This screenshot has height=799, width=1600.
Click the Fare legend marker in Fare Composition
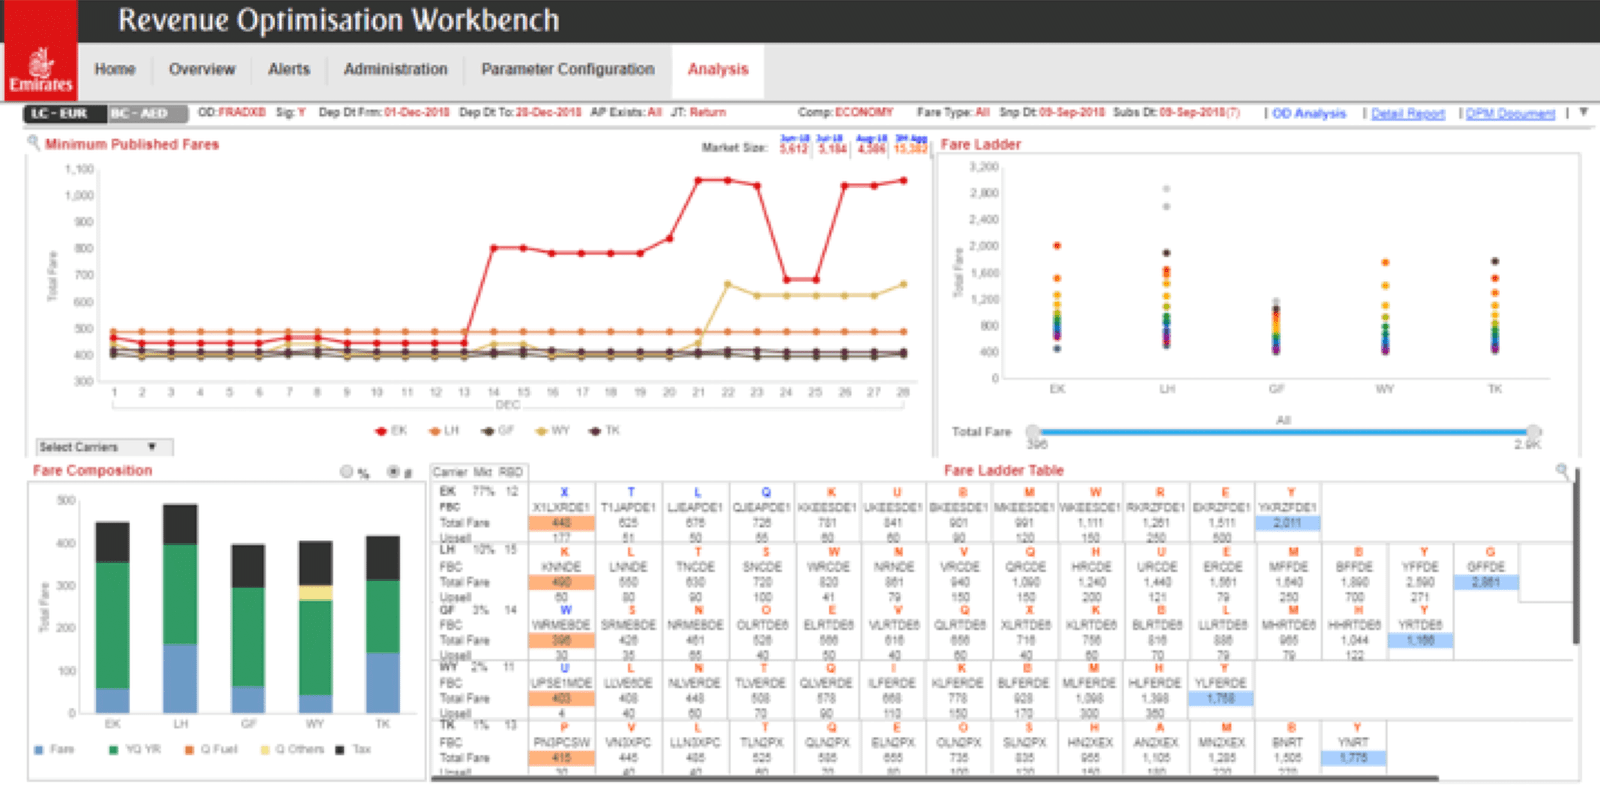(38, 749)
